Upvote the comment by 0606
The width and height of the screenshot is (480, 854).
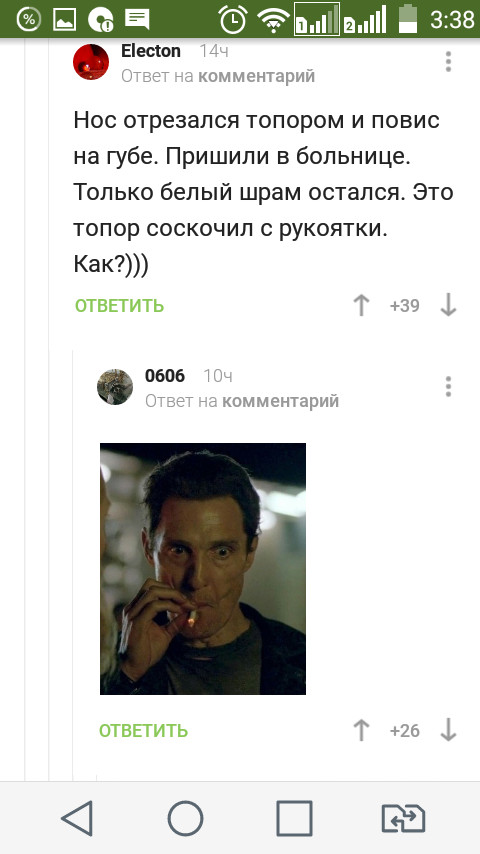coord(361,730)
